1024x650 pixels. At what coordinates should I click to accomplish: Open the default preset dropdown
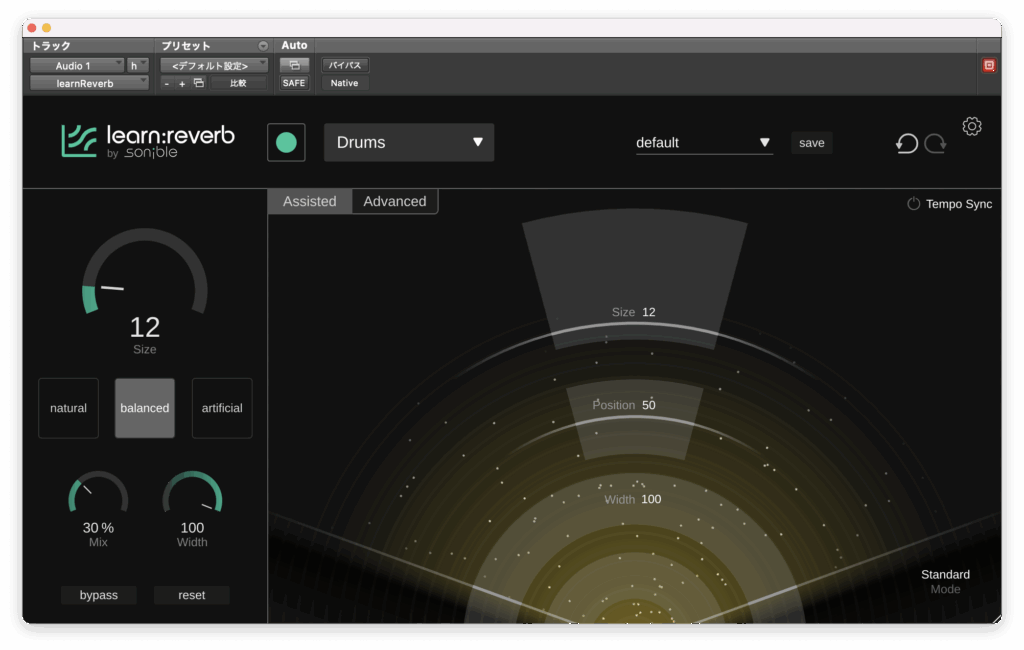coord(704,142)
